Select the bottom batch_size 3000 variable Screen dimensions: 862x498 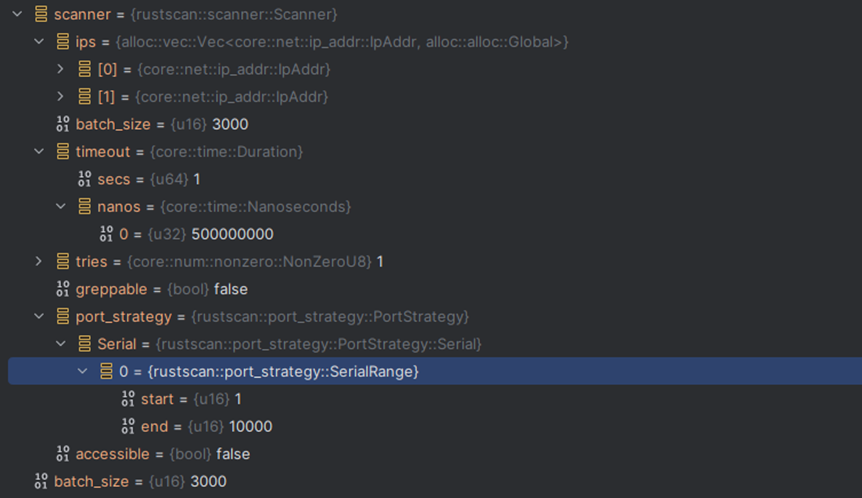tap(140, 481)
